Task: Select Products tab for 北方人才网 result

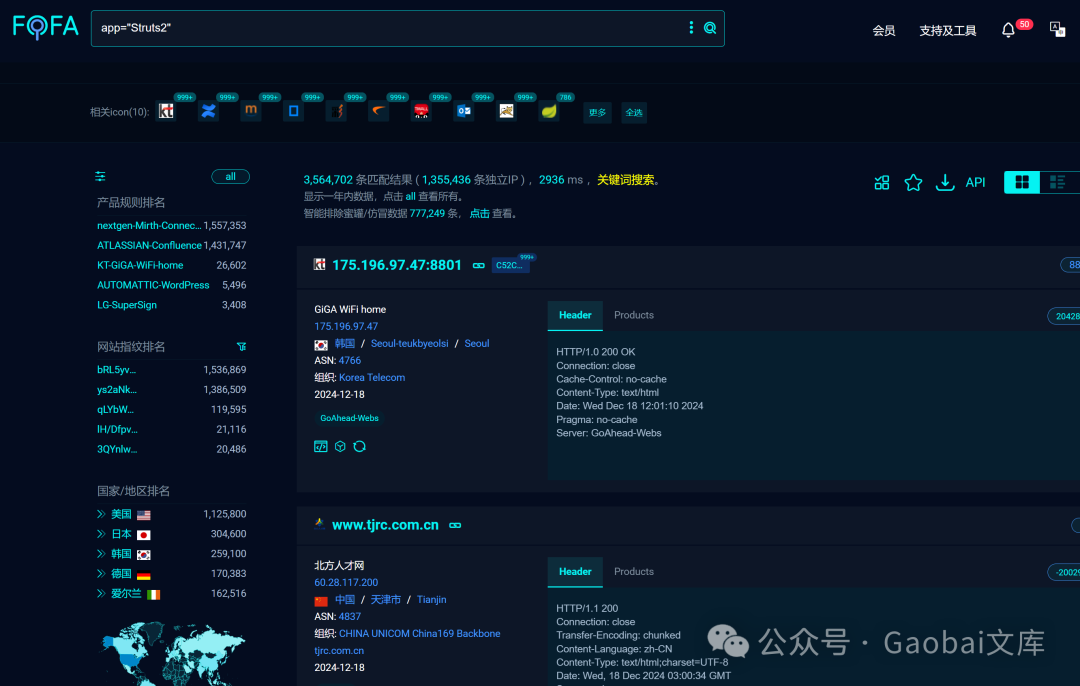Action: 634,572
